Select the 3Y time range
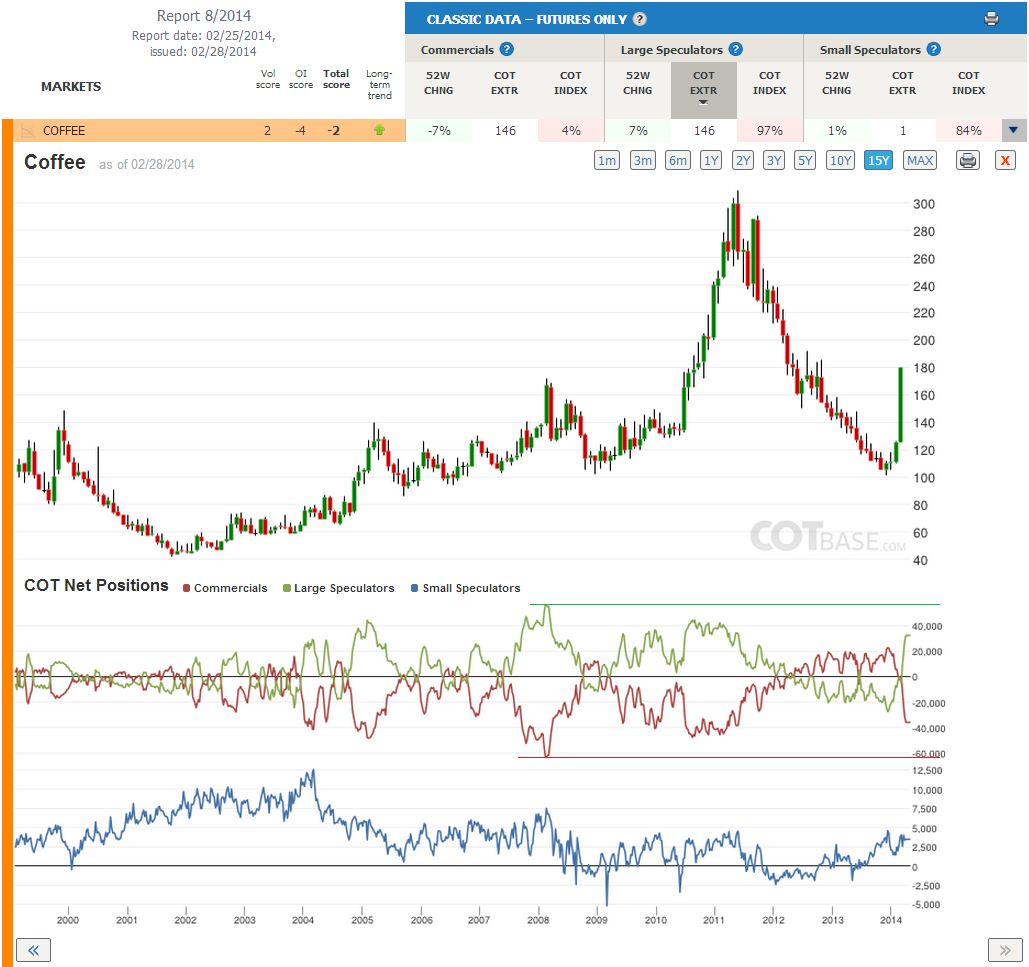1029x967 pixels. pos(774,160)
